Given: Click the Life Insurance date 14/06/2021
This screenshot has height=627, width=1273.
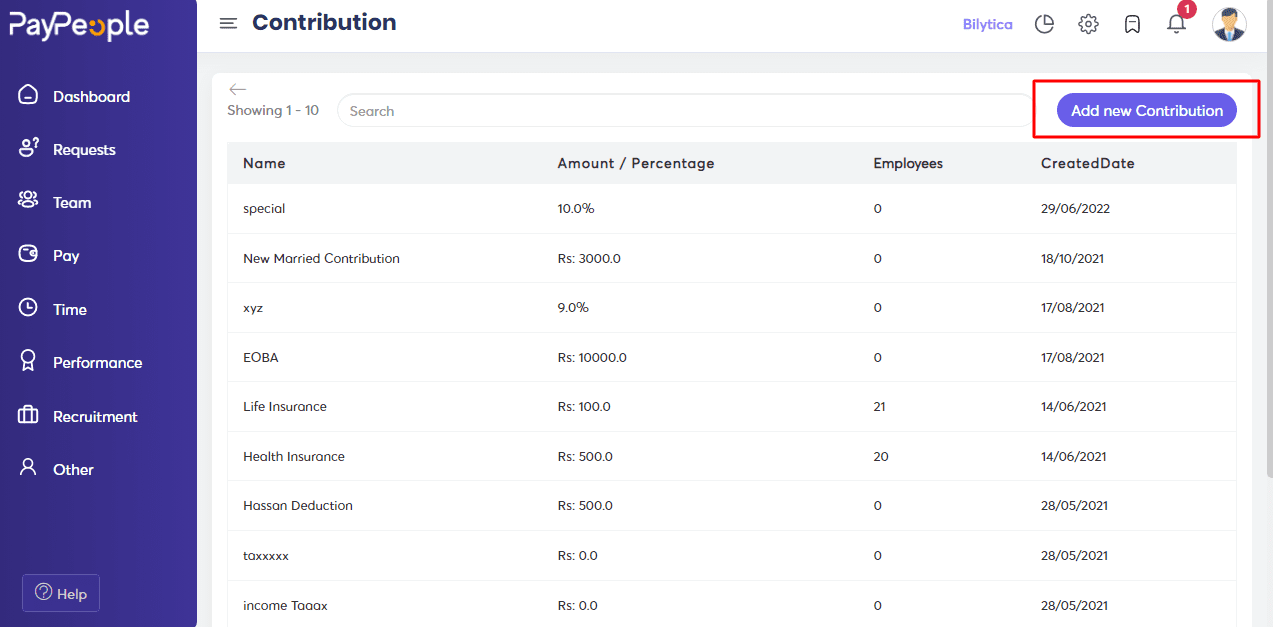Looking at the screenshot, I should tap(1074, 406).
